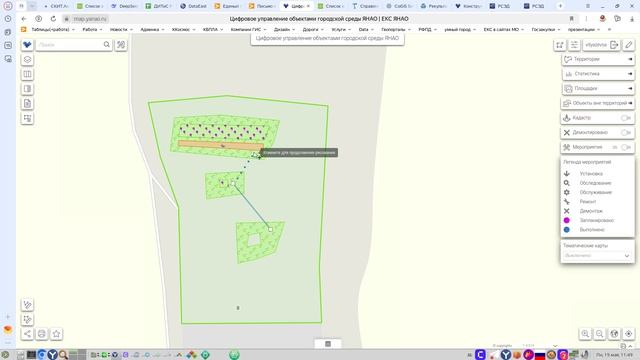Open the layers panel icon
The width and height of the screenshot is (640, 360).
coord(27,60)
